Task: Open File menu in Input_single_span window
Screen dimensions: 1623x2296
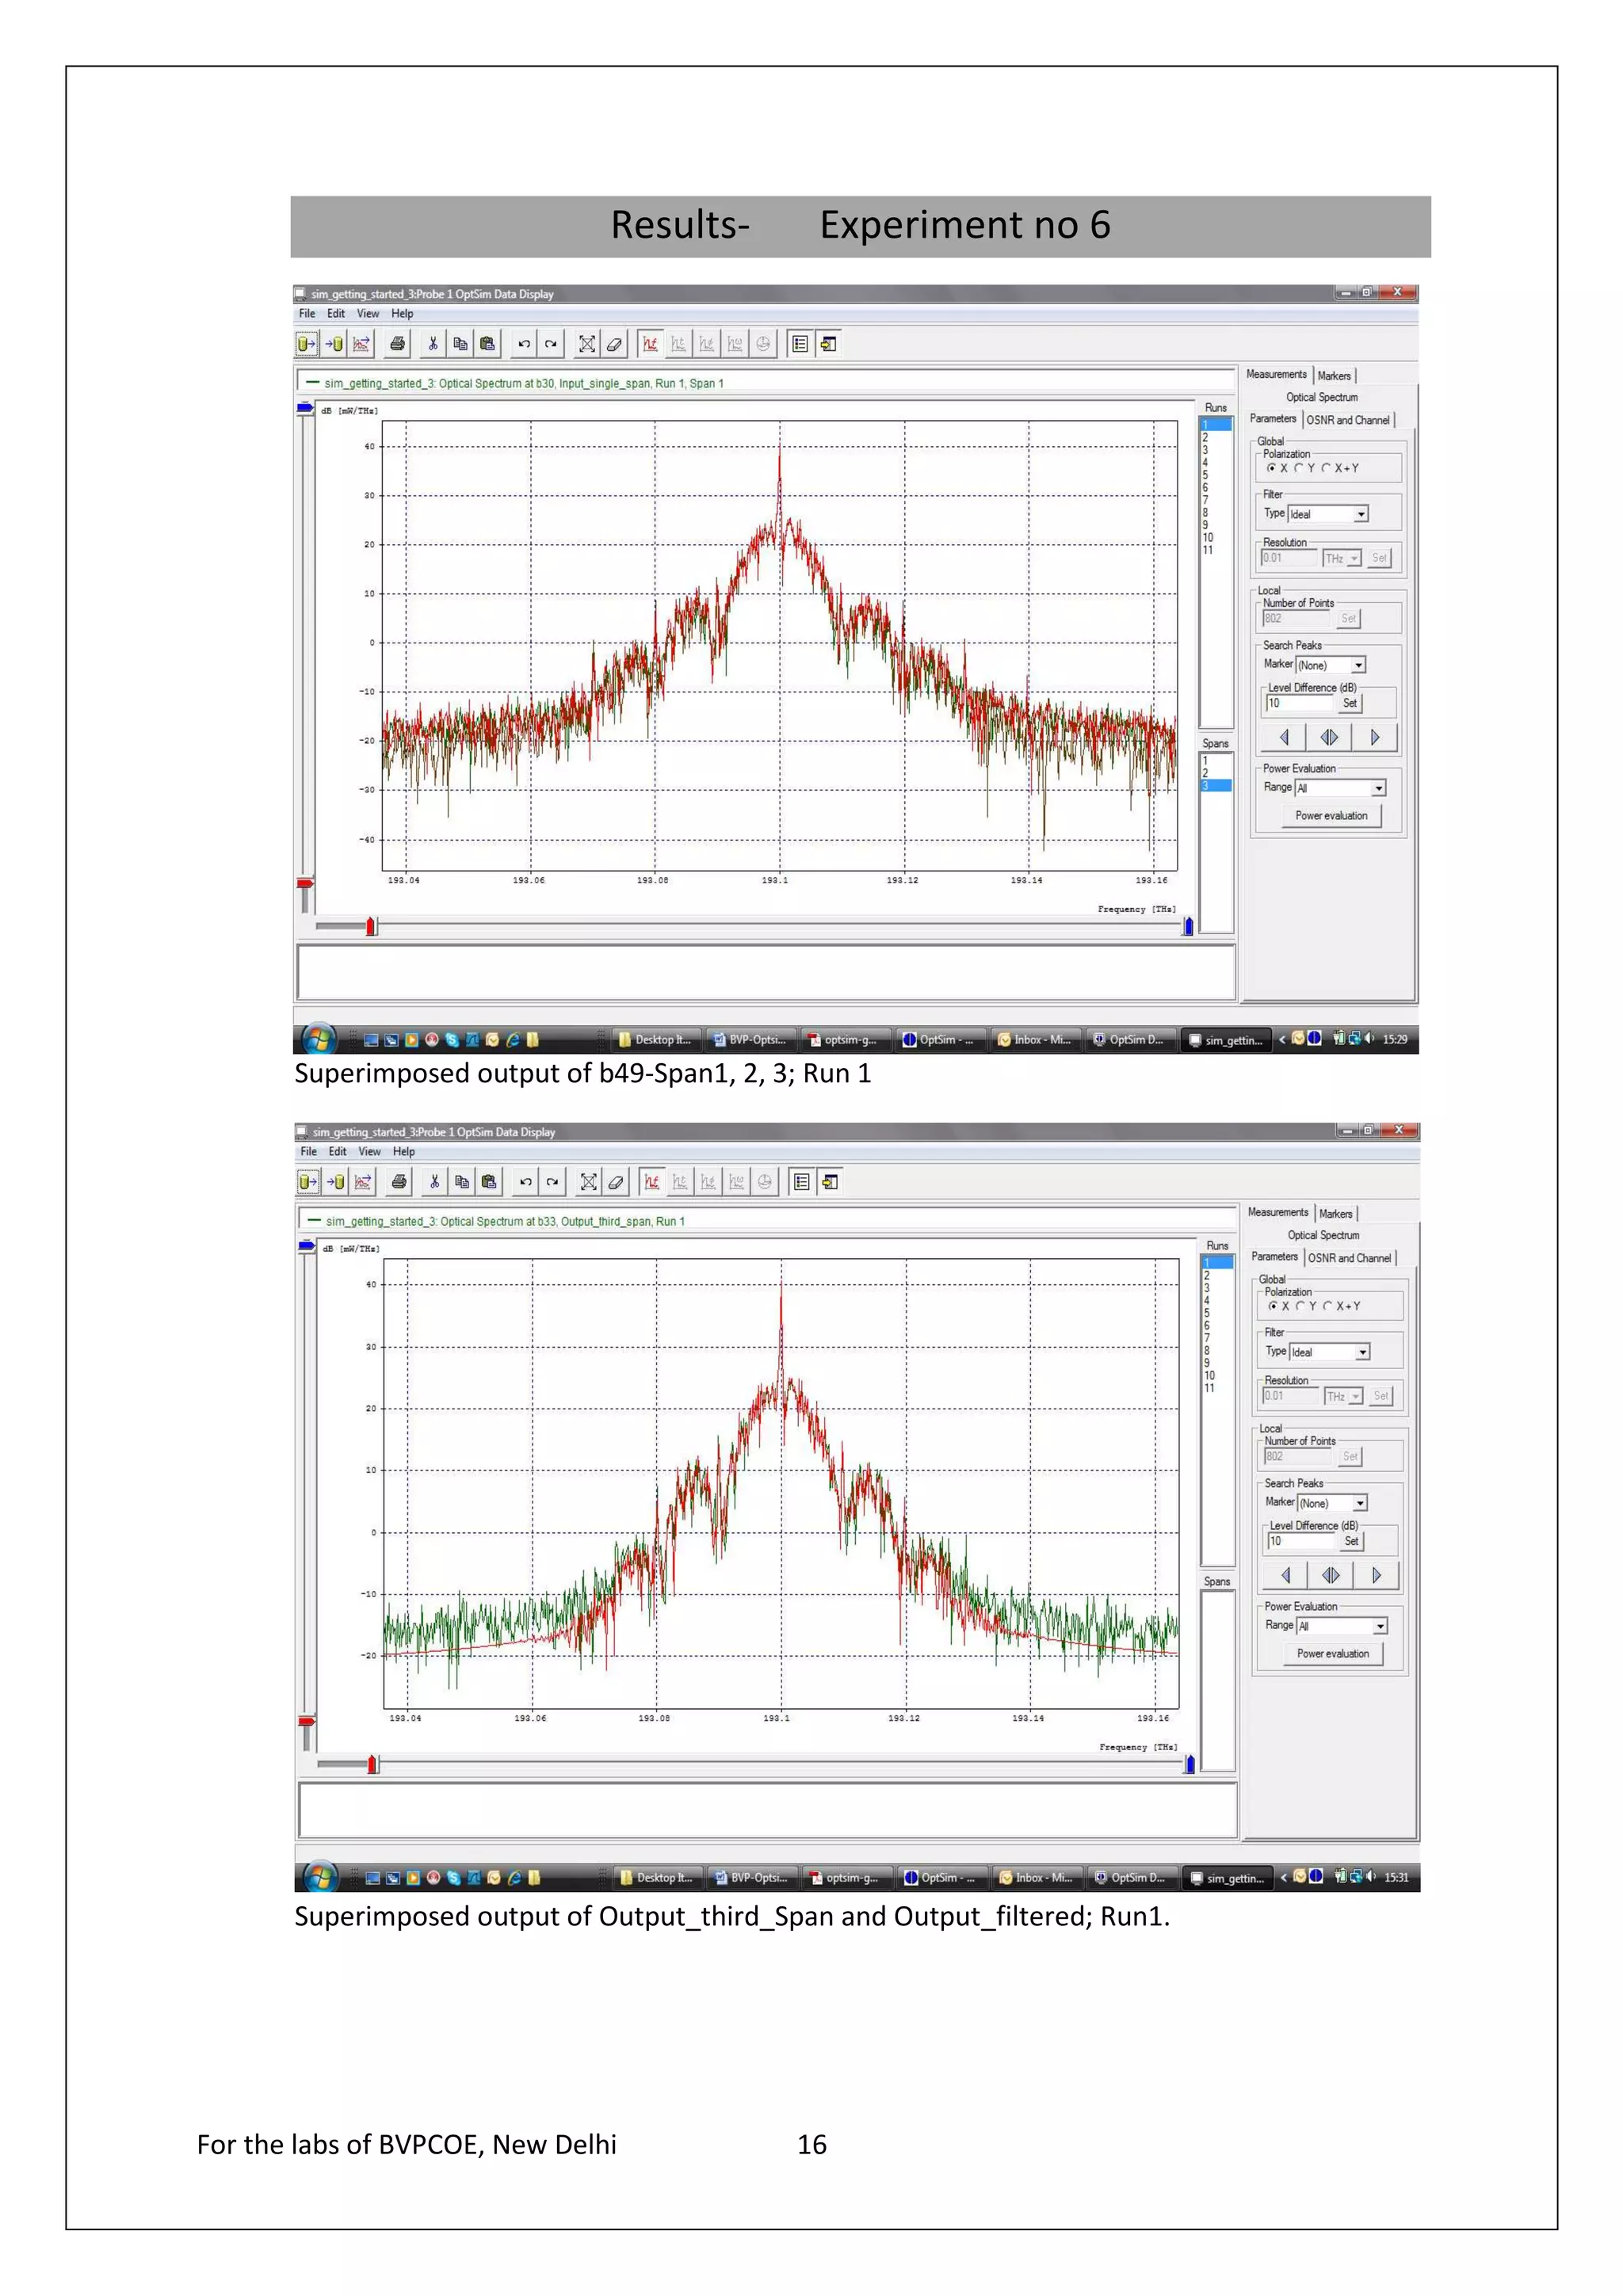Action: pyautogui.click(x=307, y=314)
